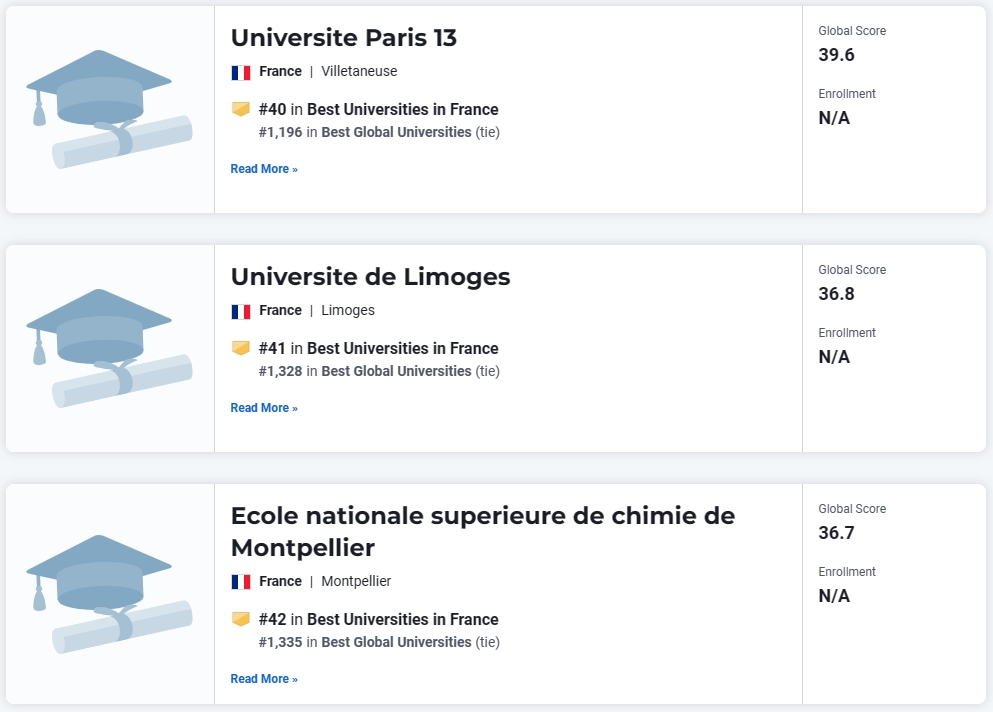This screenshot has width=993, height=712.
Task: Click the yellow ranking badge icon next to #41
Action: pos(241,348)
